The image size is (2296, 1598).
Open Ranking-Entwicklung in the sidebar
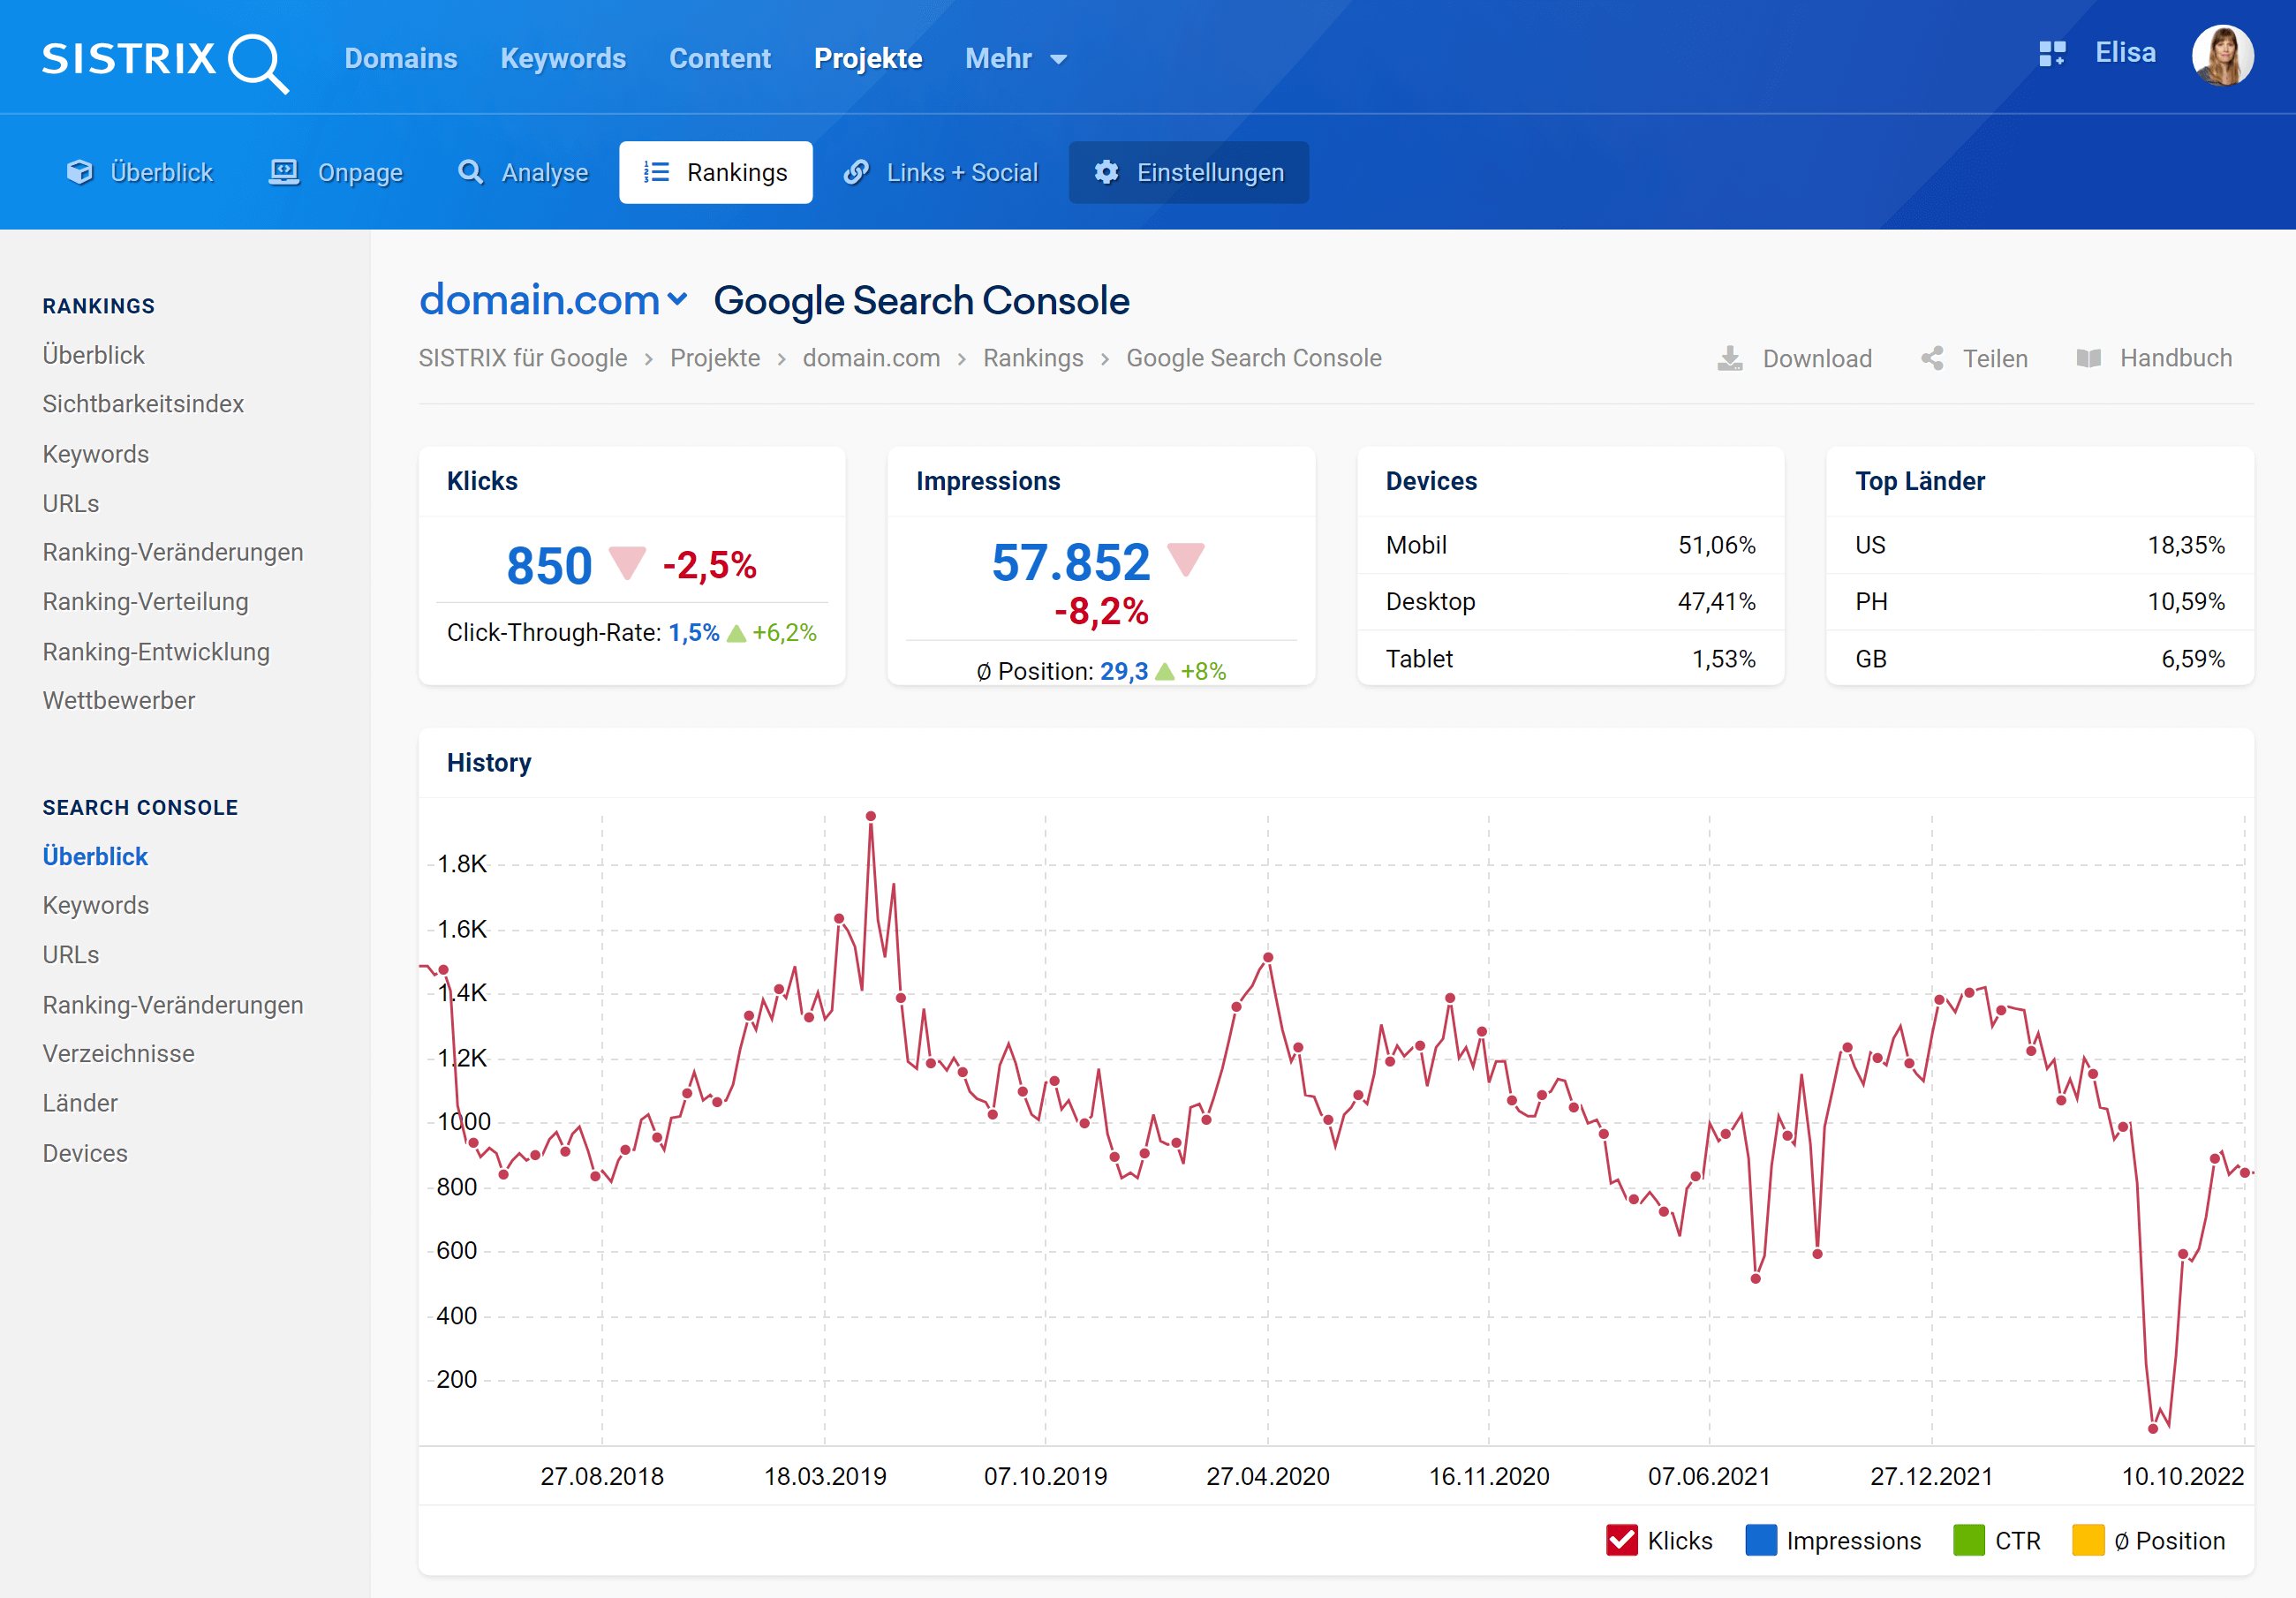pos(156,651)
